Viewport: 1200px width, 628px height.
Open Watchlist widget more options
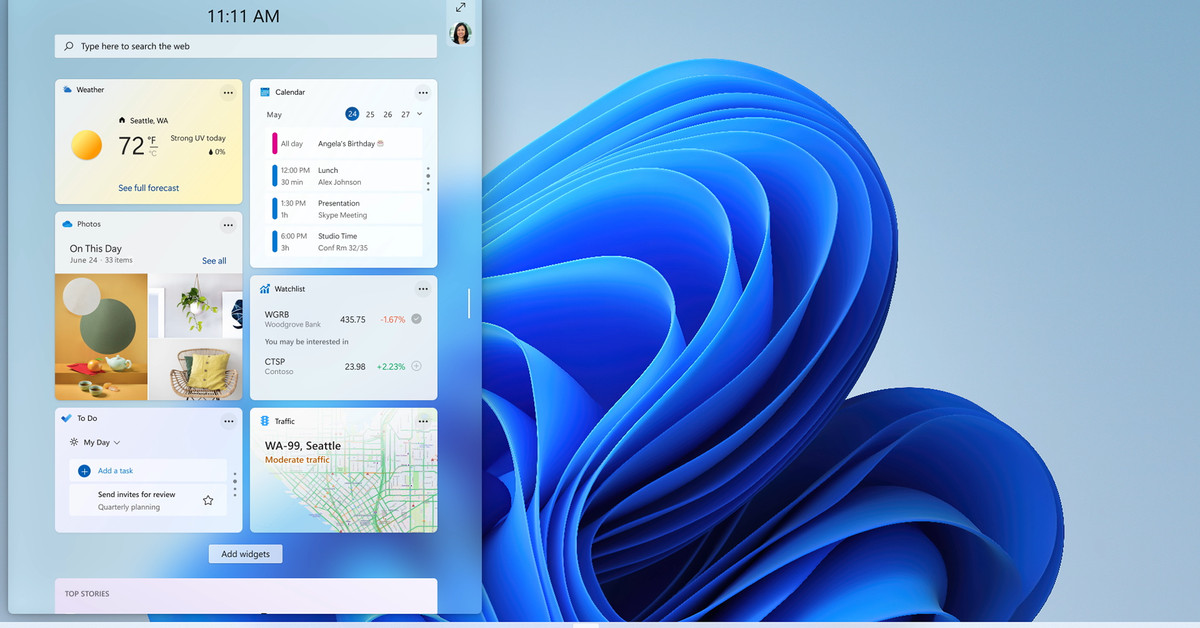coord(423,289)
